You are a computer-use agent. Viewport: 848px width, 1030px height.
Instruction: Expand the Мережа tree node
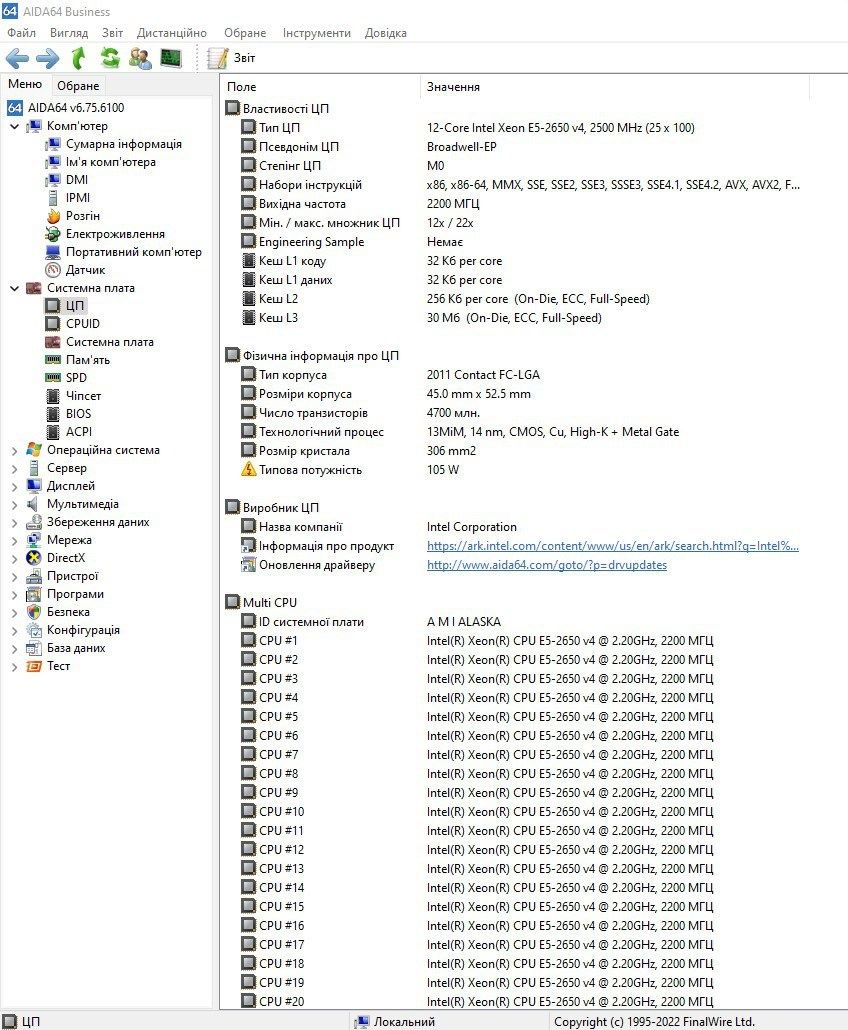point(14,541)
